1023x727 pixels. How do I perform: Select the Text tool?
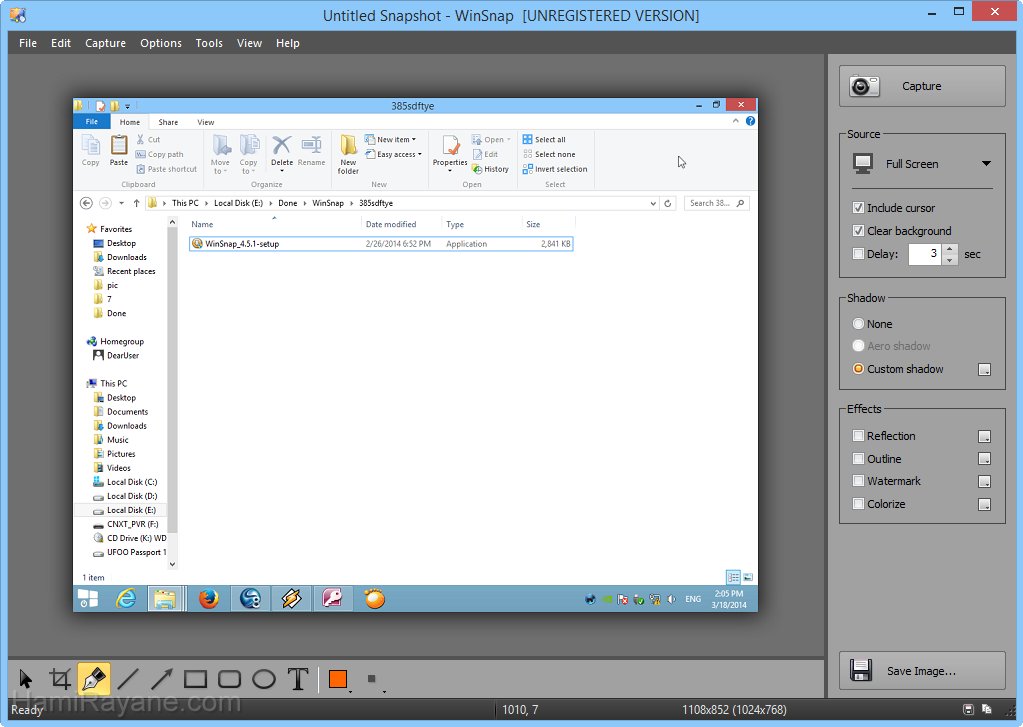(298, 679)
